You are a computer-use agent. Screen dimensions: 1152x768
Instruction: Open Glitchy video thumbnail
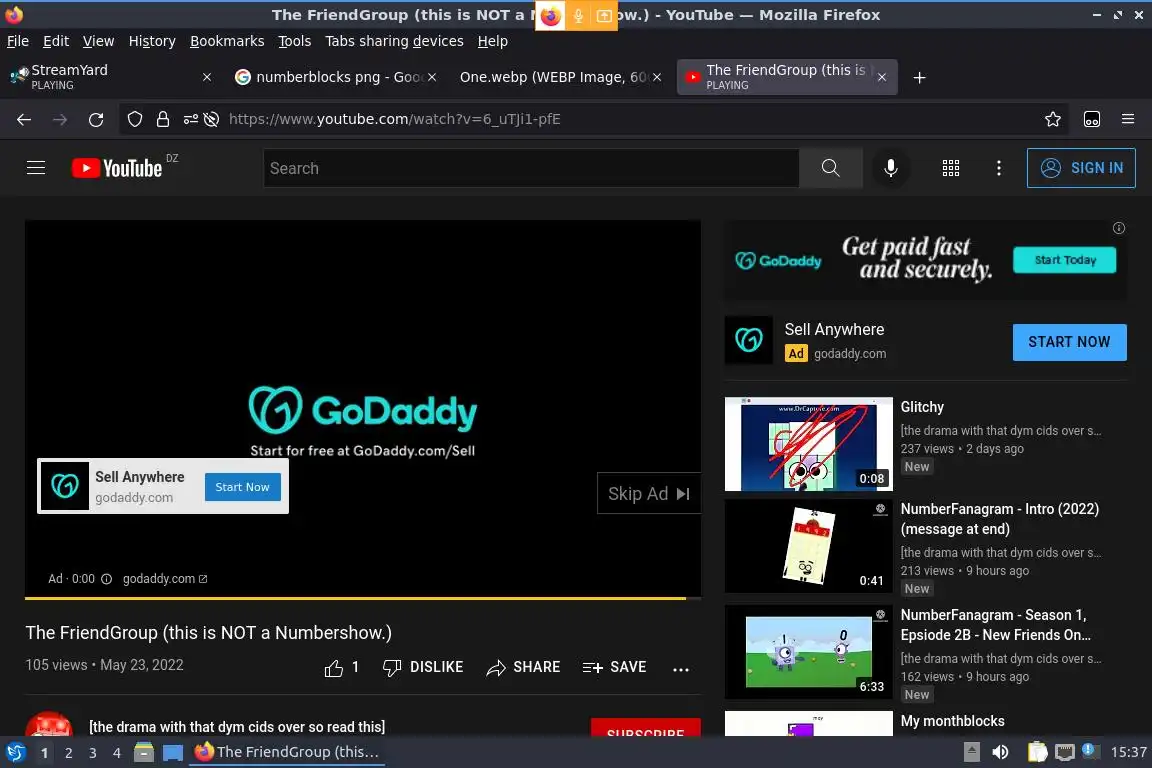[x=808, y=444]
